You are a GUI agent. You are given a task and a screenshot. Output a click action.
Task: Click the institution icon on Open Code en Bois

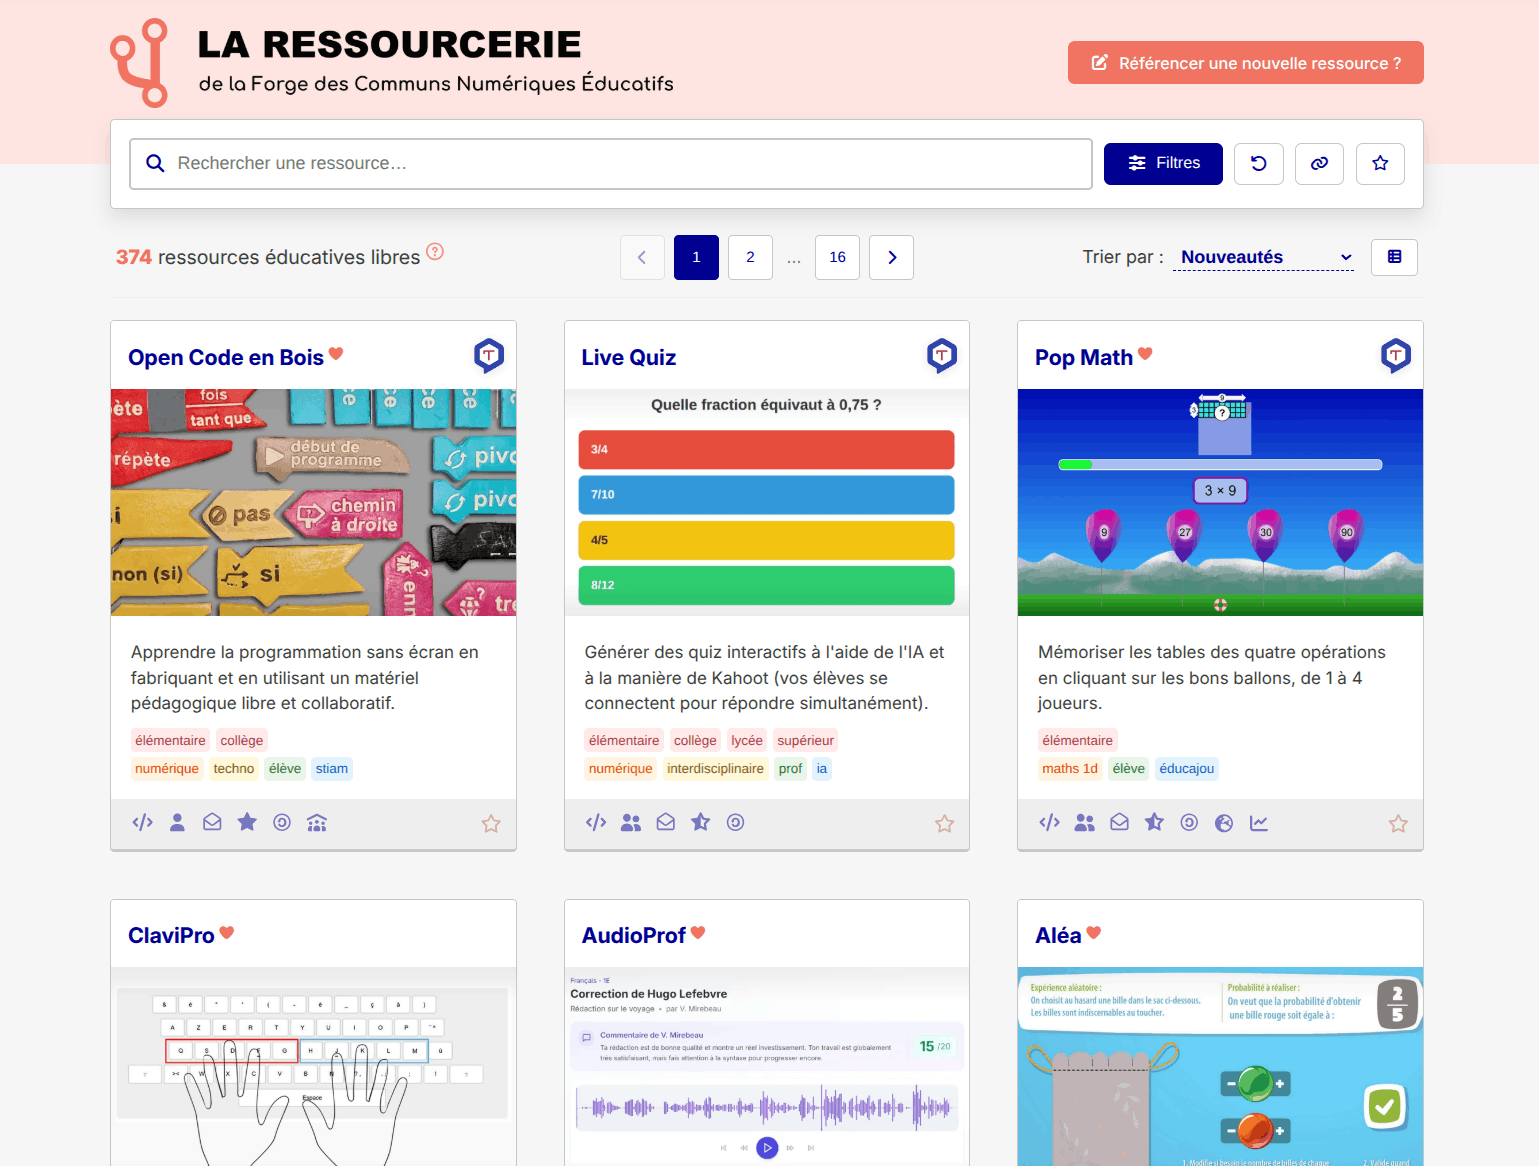[x=317, y=823]
